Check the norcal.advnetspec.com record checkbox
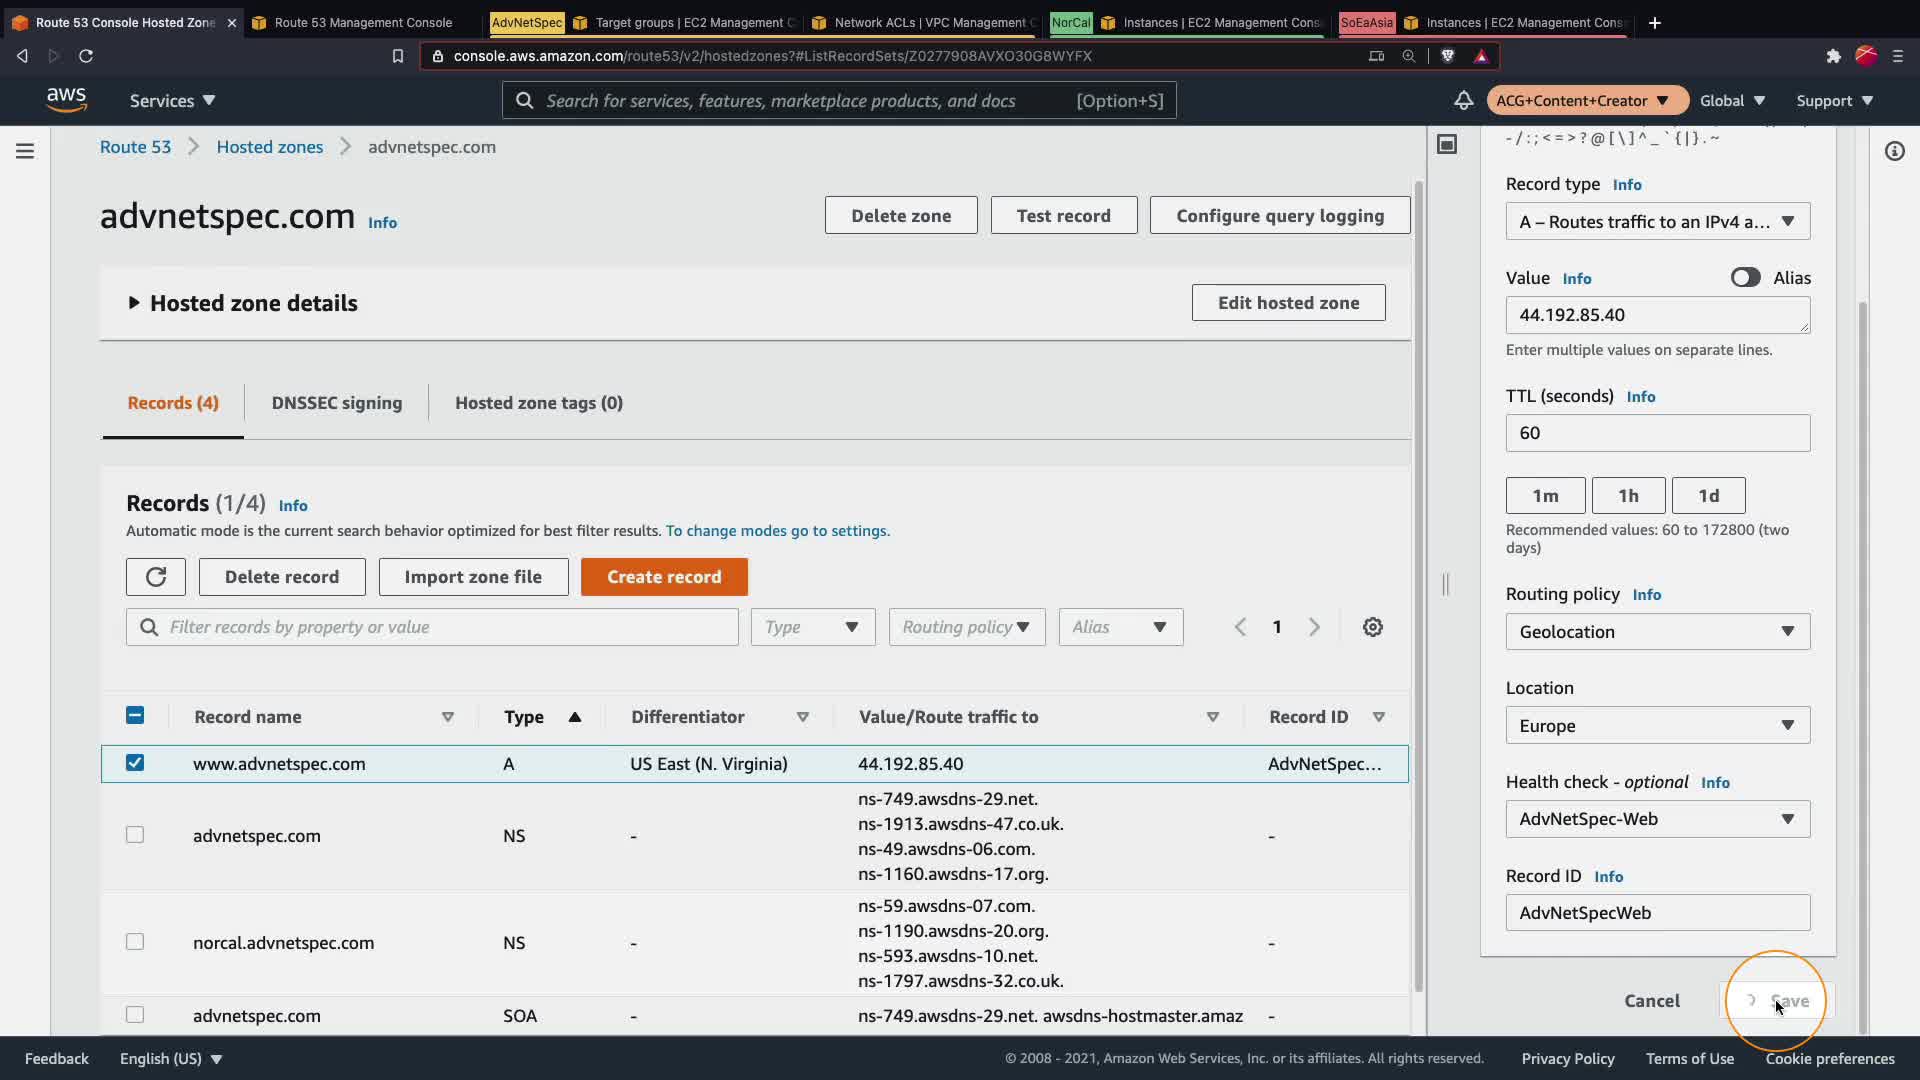 (135, 942)
